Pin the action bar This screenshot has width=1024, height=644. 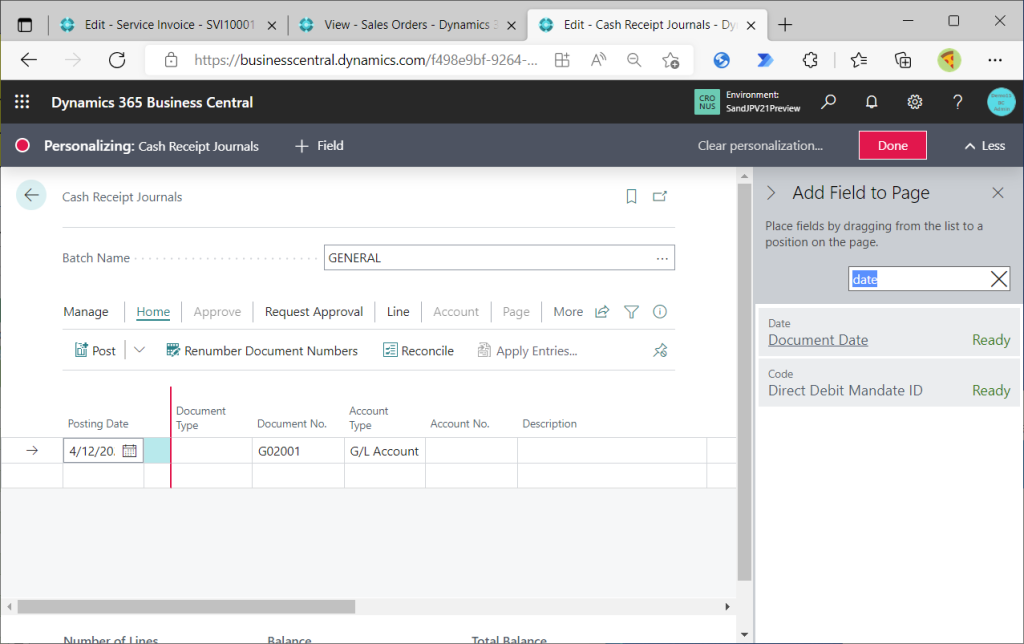coord(660,351)
